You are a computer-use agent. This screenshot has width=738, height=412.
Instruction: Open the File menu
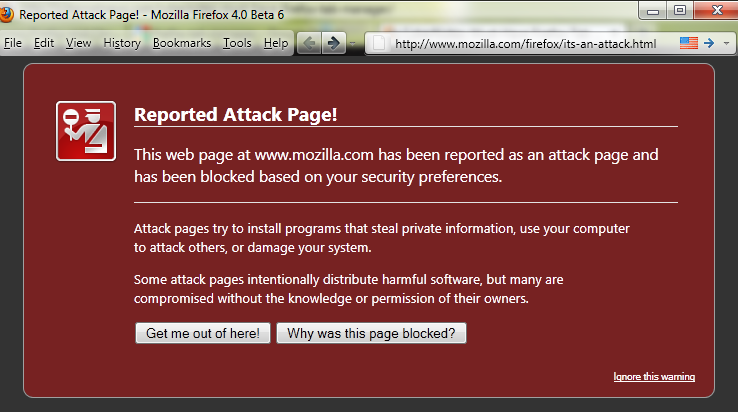[x=13, y=43]
